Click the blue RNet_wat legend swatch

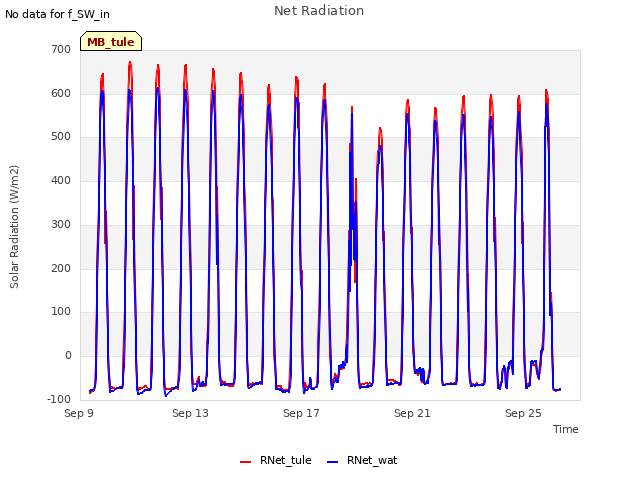[x=333, y=462]
